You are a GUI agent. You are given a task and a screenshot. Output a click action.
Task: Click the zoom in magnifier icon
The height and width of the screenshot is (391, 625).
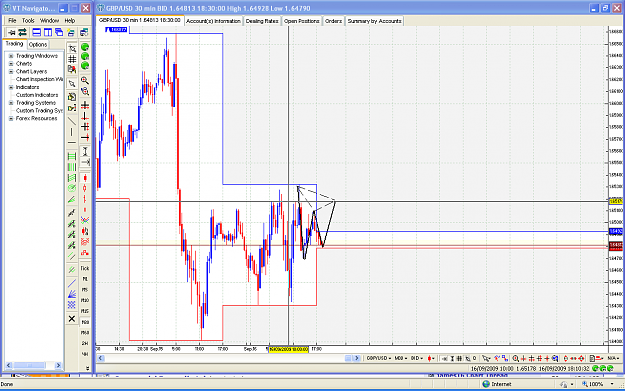(x=85, y=81)
